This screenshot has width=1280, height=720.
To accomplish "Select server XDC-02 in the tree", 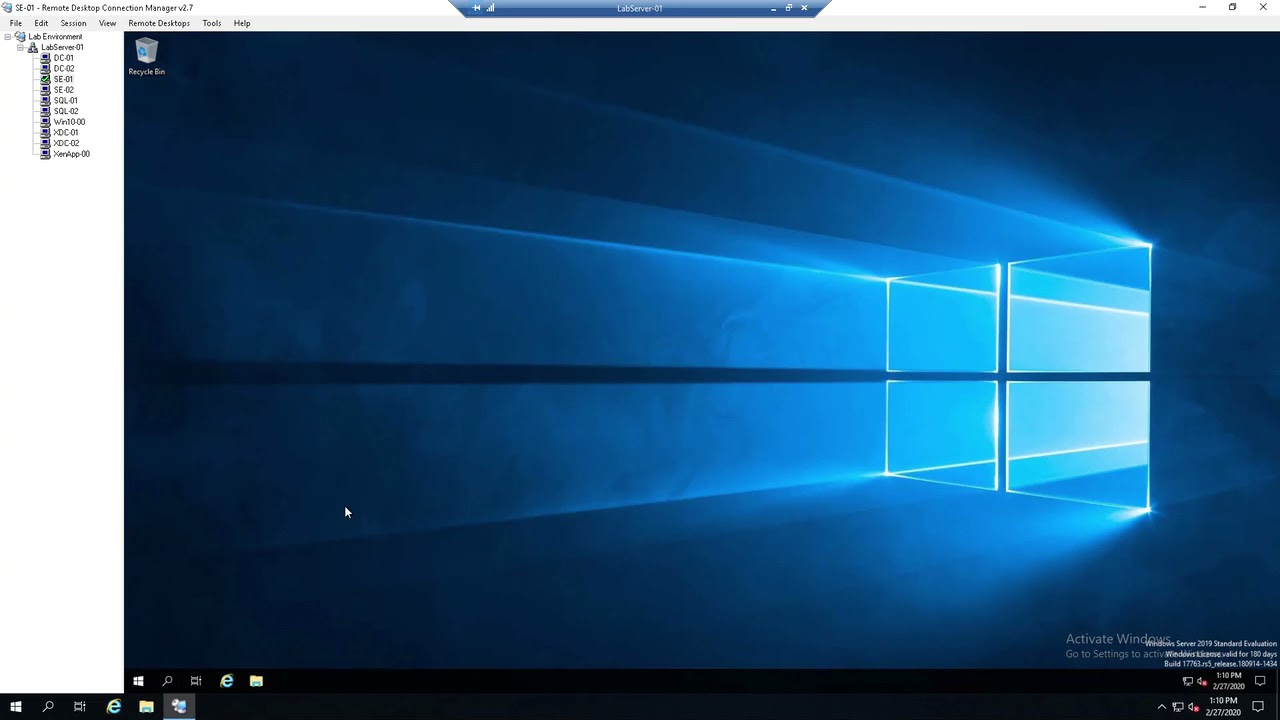I will (66, 143).
